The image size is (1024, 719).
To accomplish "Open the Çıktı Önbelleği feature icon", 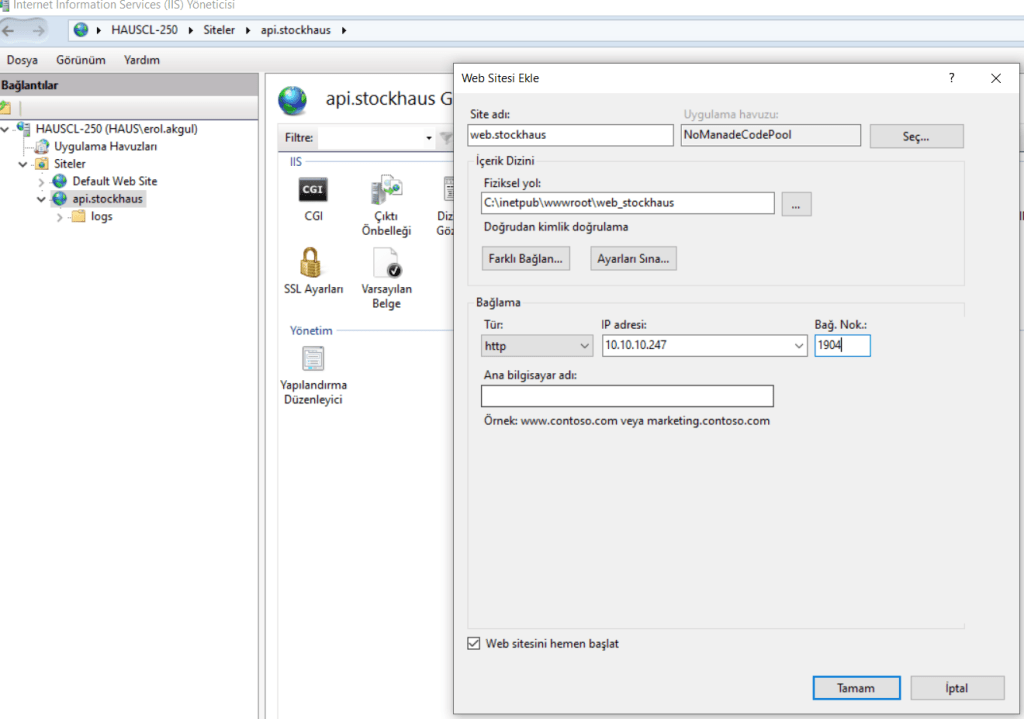I will 386,190.
